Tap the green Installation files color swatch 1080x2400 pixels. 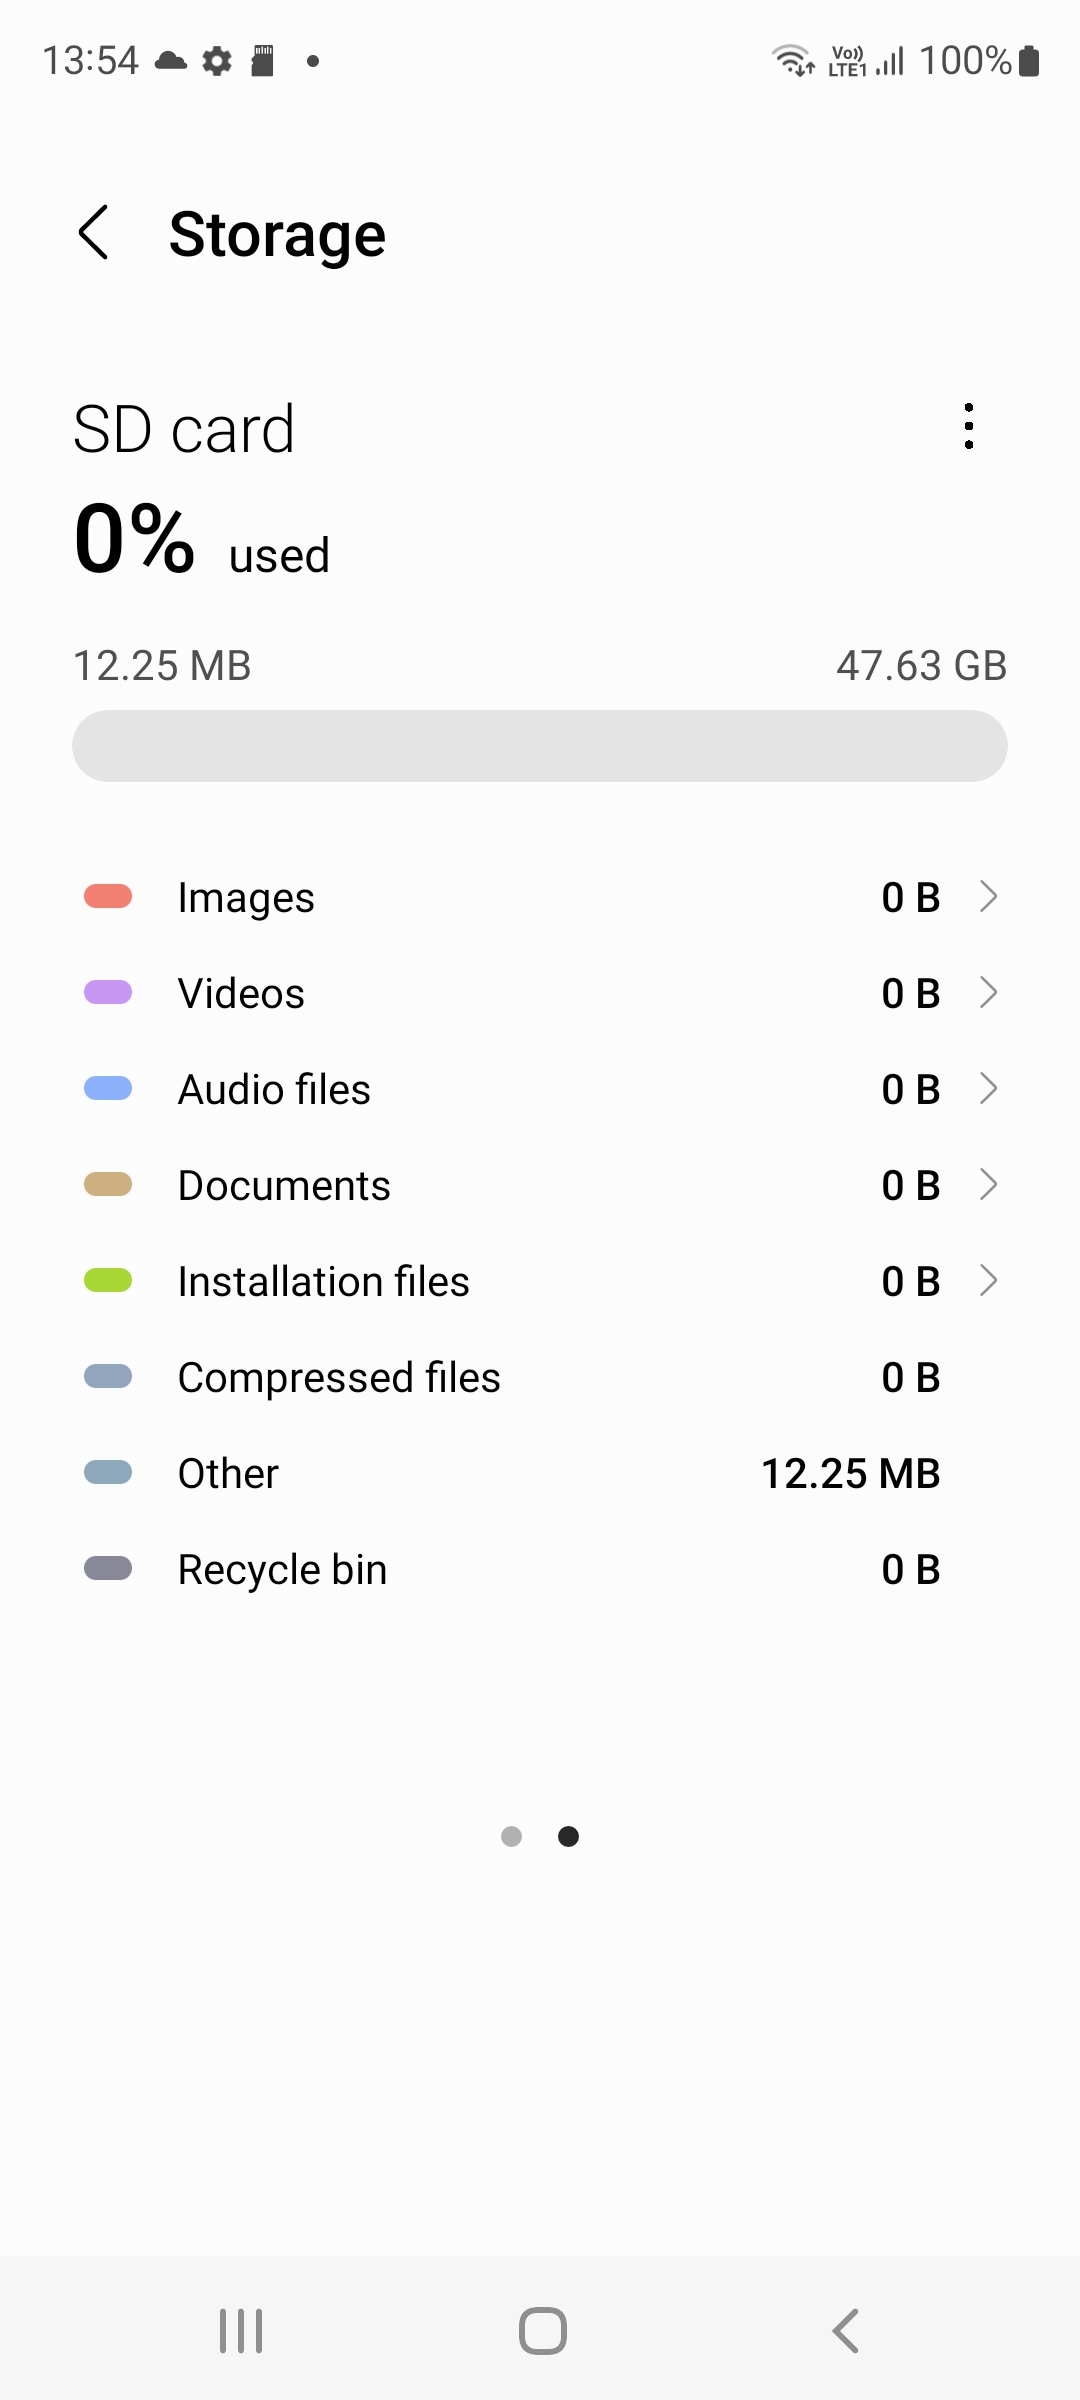click(x=108, y=1281)
